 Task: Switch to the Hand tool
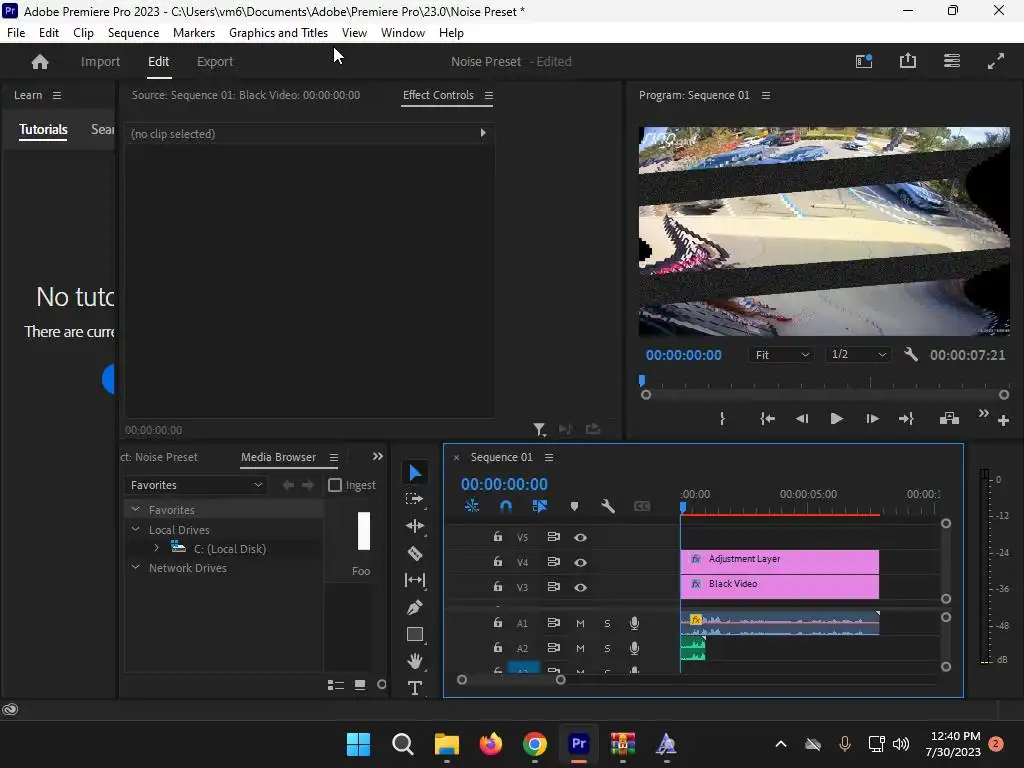[415, 661]
